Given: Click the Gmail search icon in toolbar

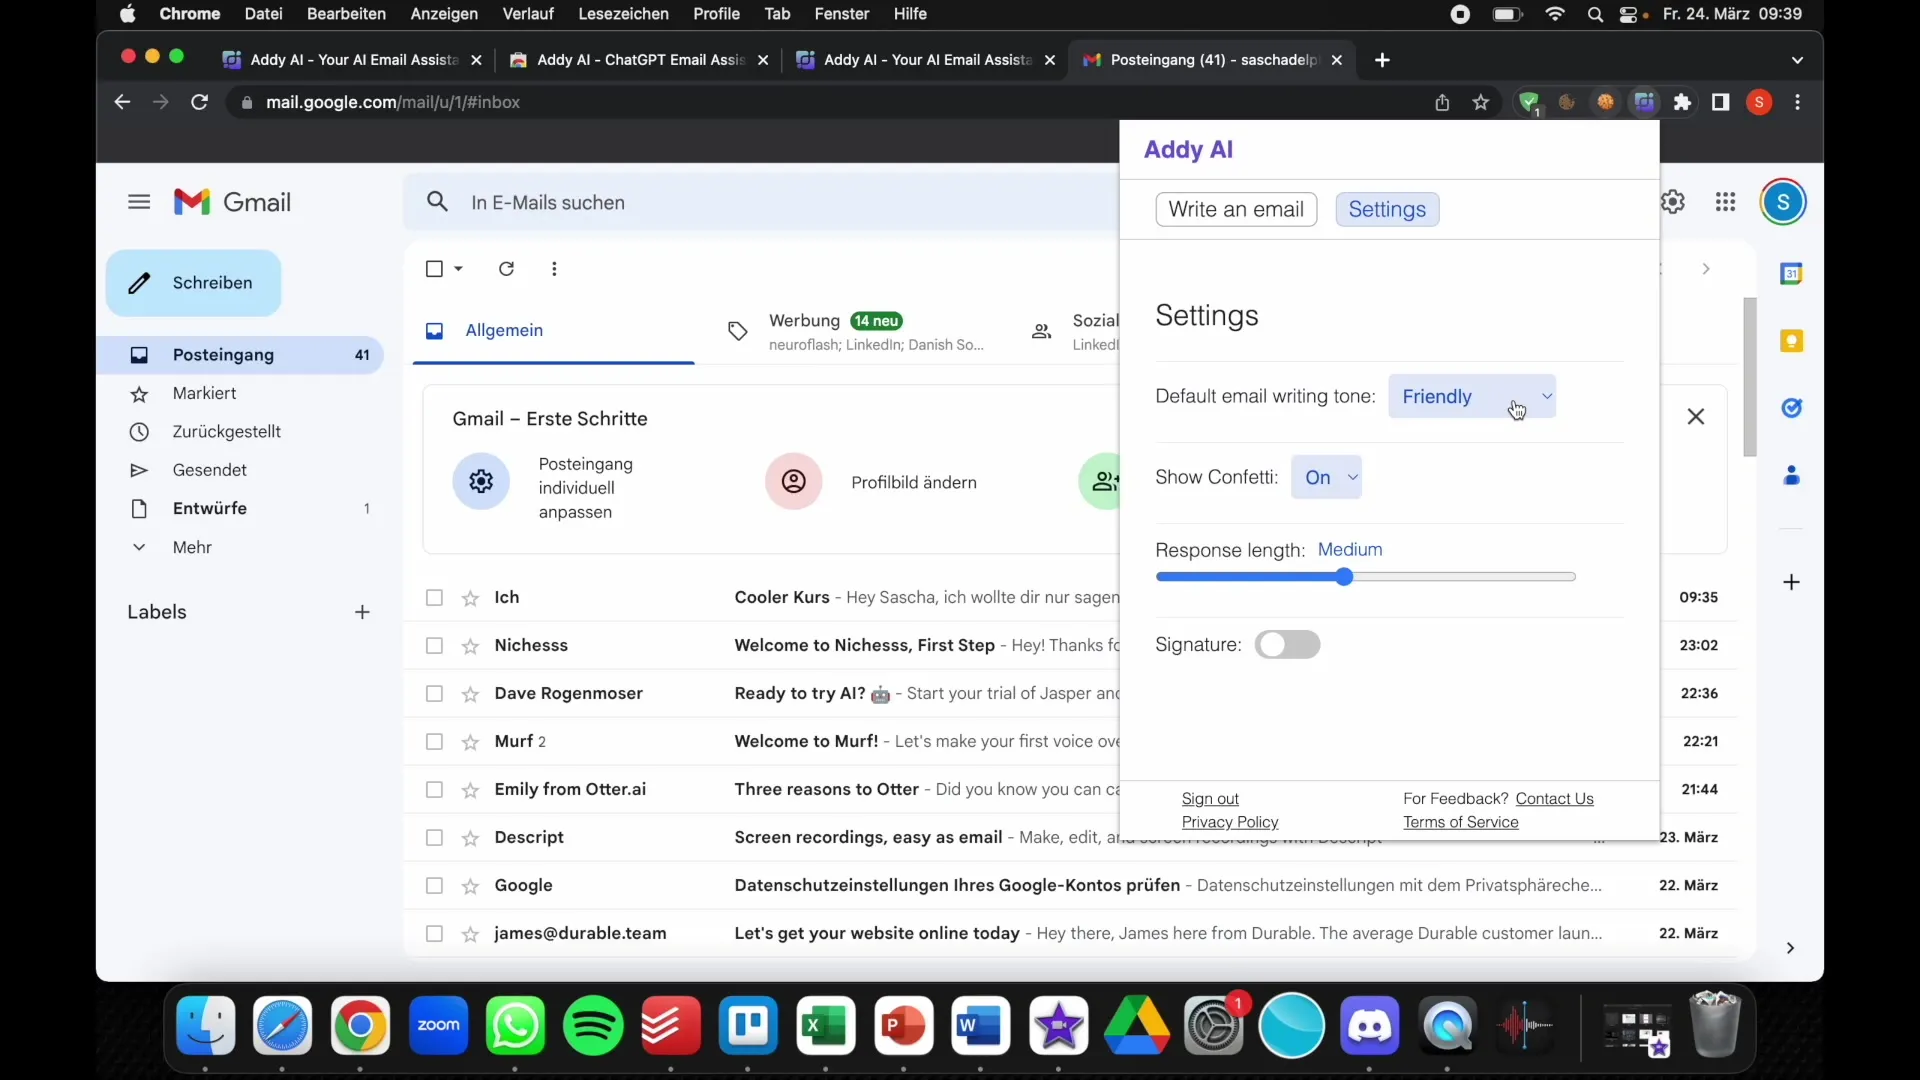Looking at the screenshot, I should (436, 202).
